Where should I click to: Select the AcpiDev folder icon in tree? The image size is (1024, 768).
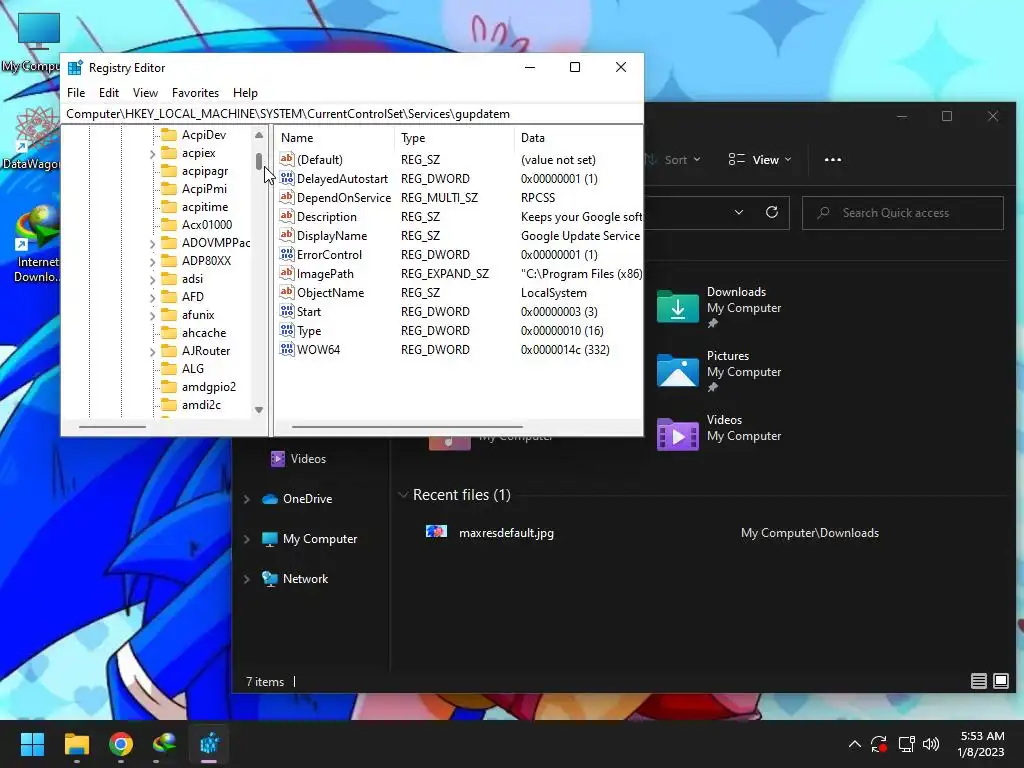tap(169, 135)
